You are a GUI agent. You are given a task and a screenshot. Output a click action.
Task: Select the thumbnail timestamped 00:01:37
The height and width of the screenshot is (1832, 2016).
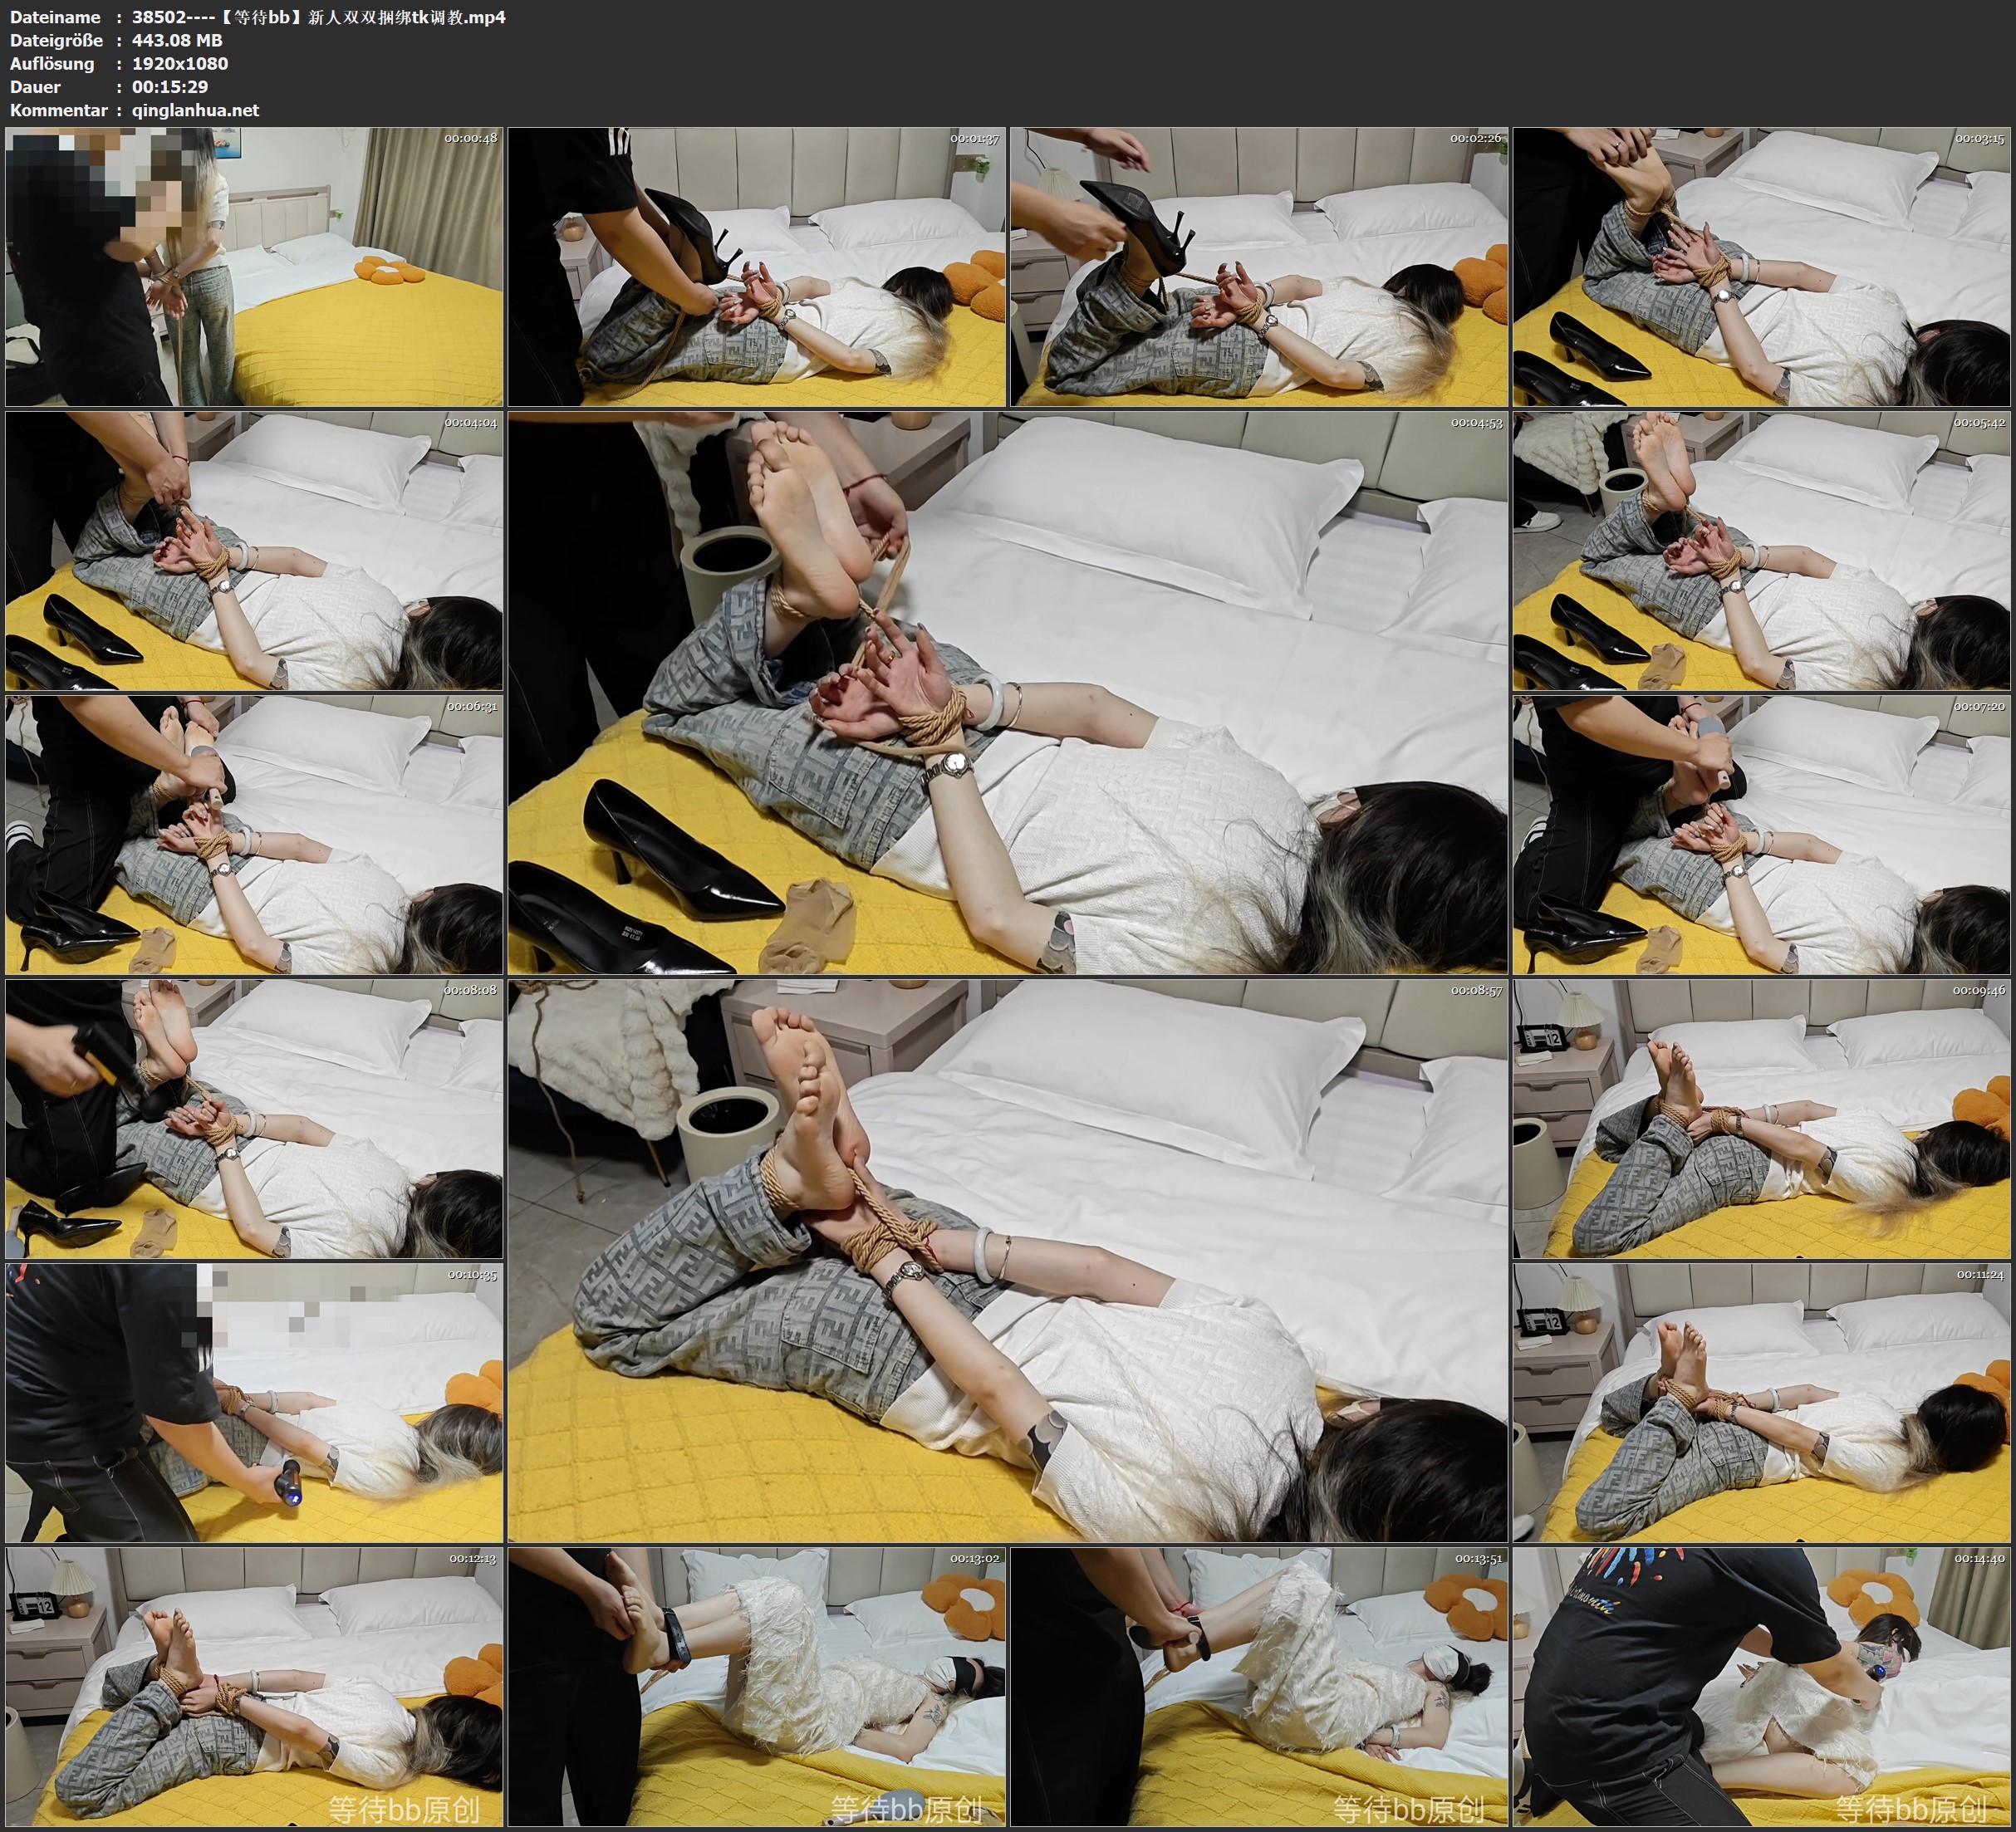(x=757, y=267)
